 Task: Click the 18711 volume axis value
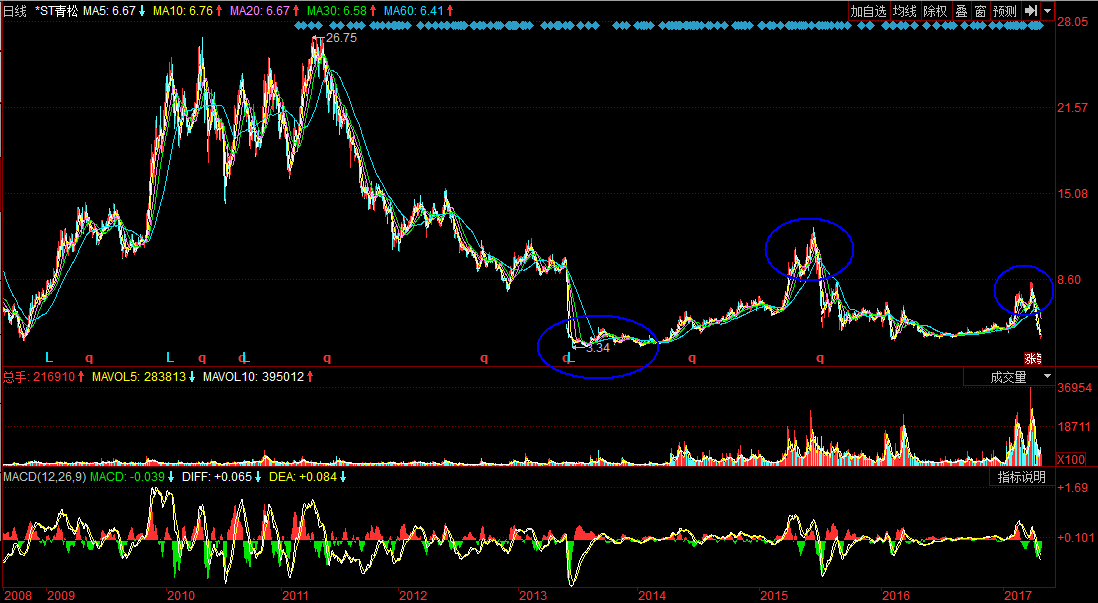pyautogui.click(x=1074, y=427)
